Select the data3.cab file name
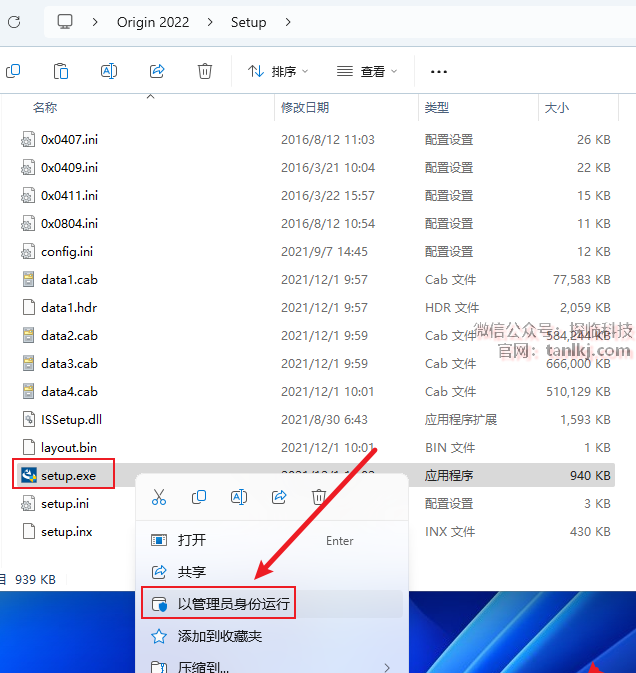This screenshot has height=673, width=636. pos(70,364)
